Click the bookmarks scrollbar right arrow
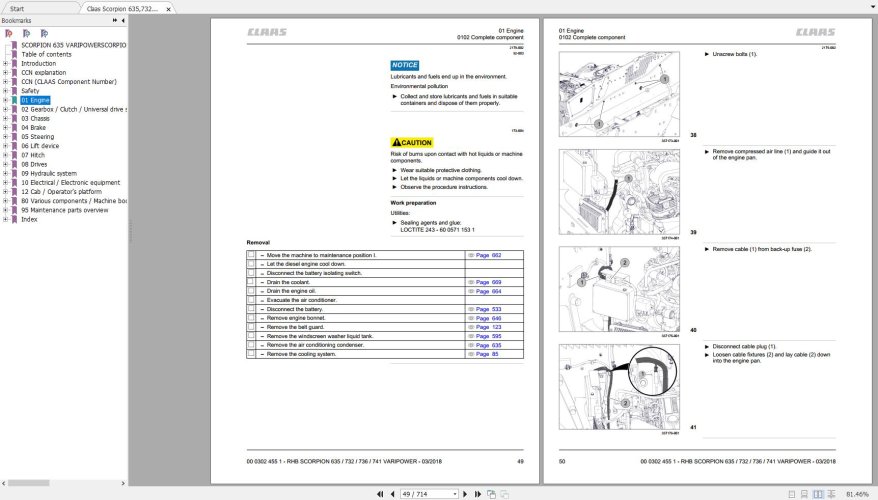The image size is (878, 500). (x=123, y=483)
